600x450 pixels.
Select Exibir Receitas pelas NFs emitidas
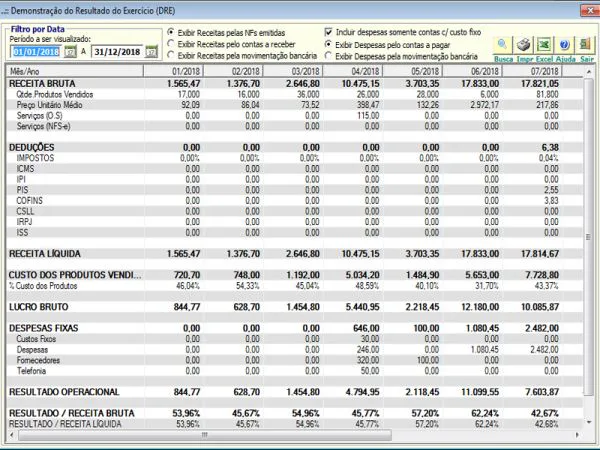point(171,32)
